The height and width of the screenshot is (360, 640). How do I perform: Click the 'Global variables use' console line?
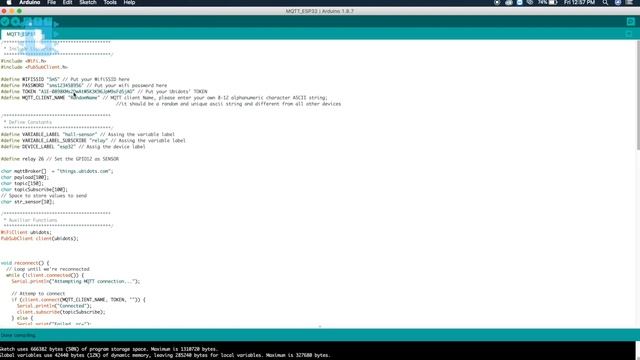tap(165, 355)
